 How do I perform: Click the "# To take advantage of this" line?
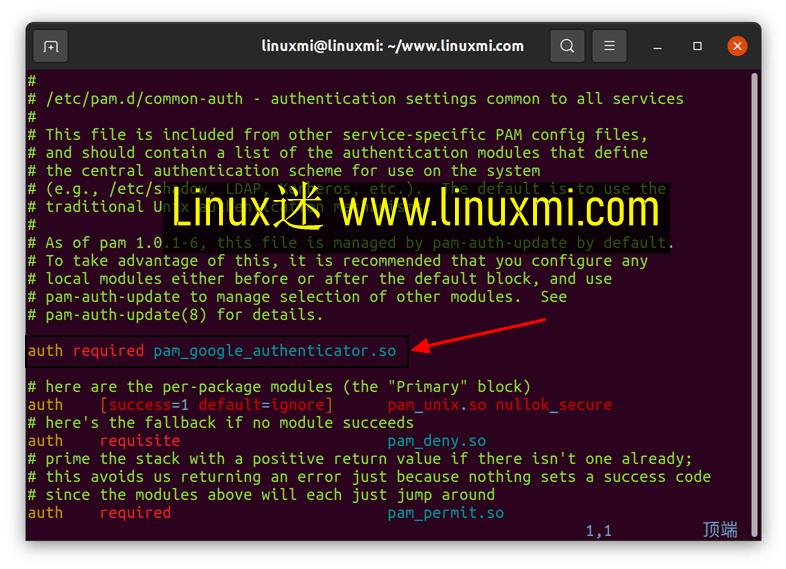pyautogui.click(x=338, y=261)
